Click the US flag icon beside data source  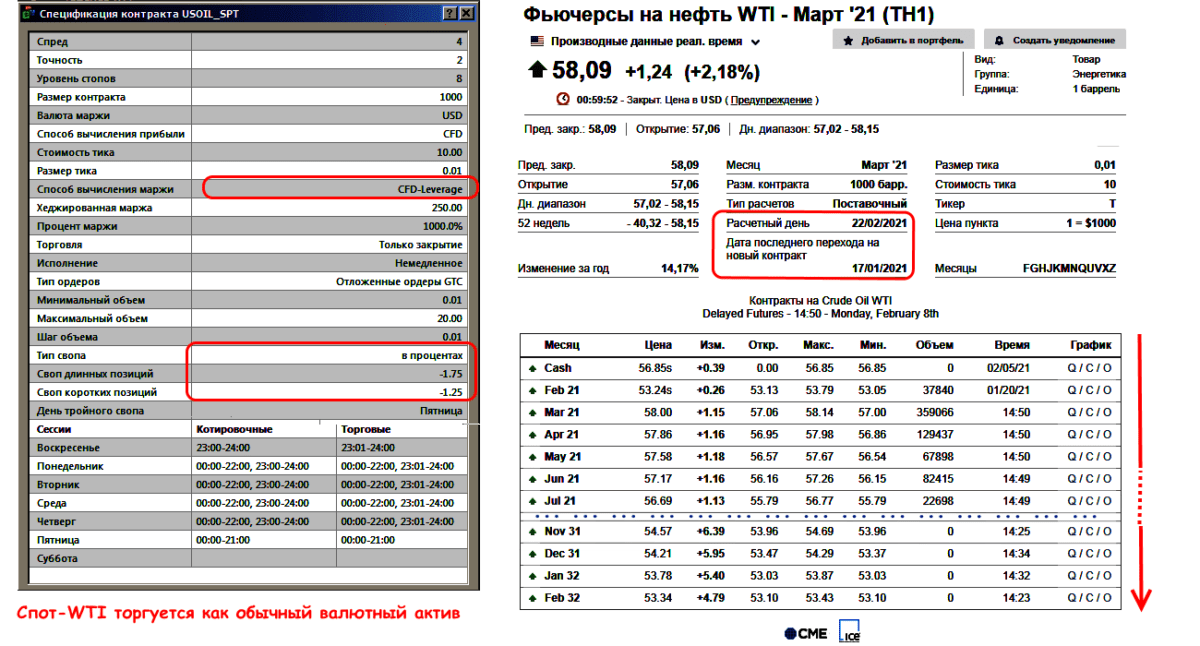[537, 42]
